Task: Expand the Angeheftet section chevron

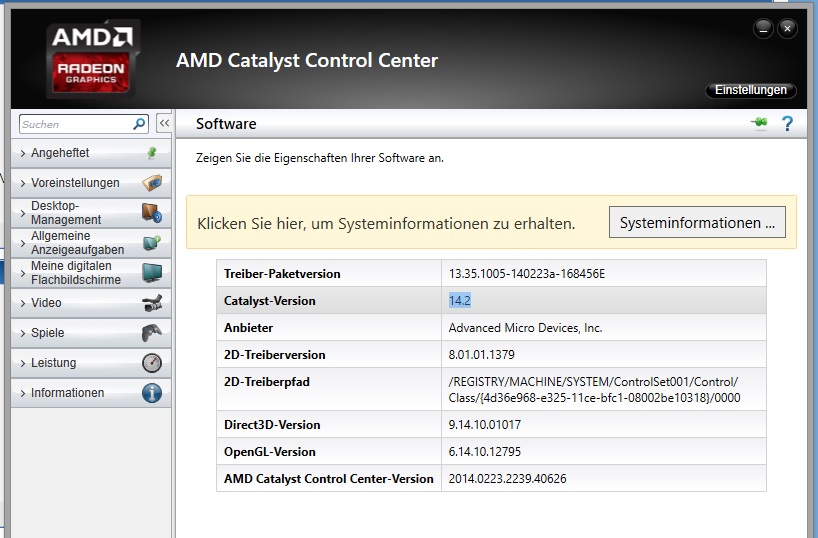Action: (23, 153)
